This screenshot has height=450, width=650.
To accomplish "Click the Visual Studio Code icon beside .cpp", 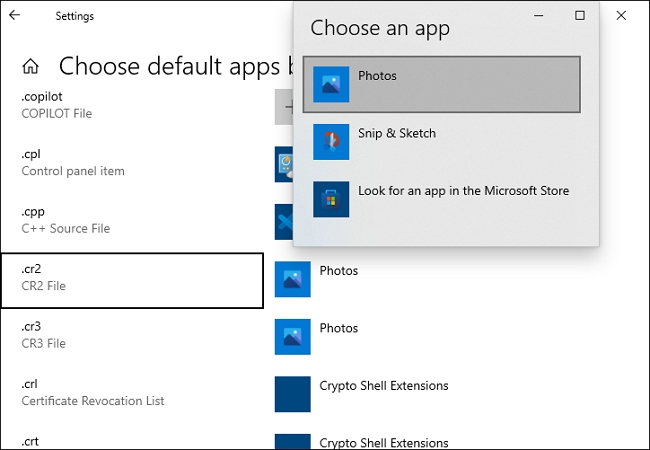I will [x=284, y=222].
